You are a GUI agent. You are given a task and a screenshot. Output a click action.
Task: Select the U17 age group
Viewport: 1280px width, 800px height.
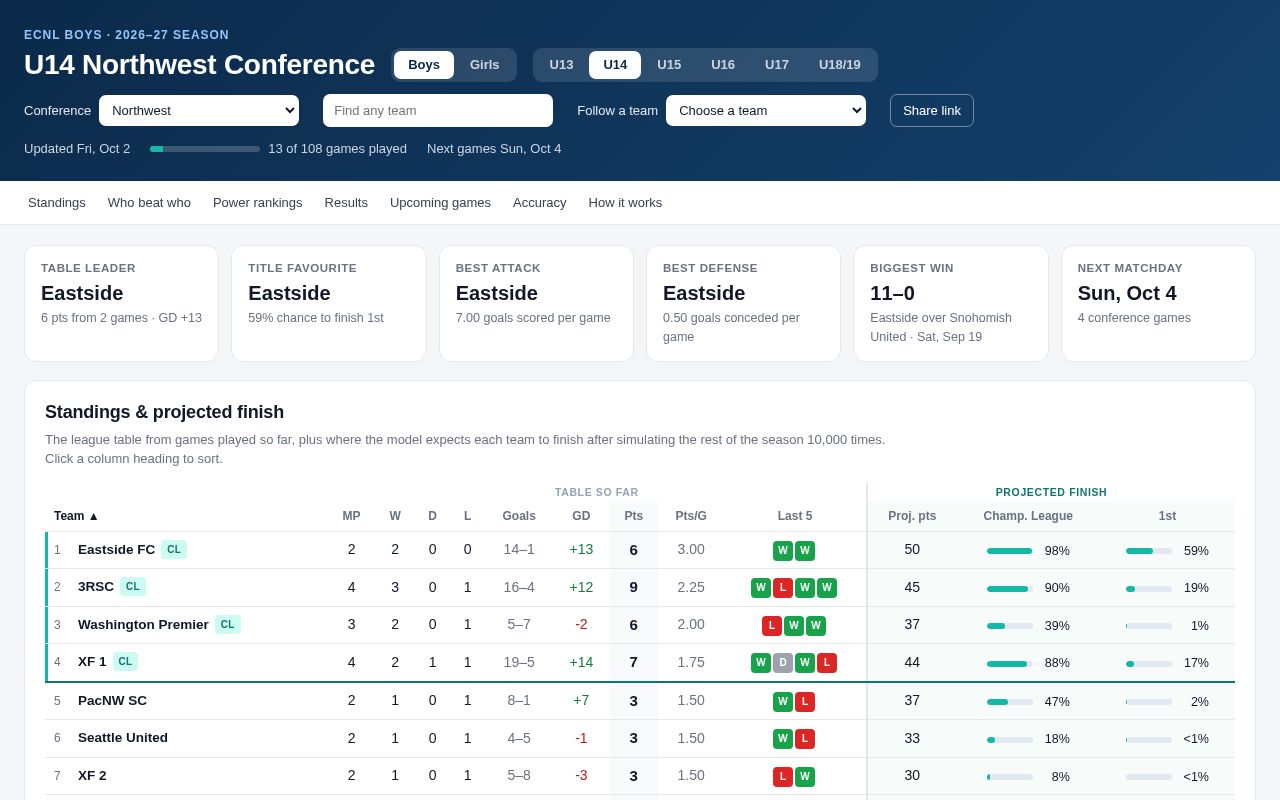coord(777,65)
